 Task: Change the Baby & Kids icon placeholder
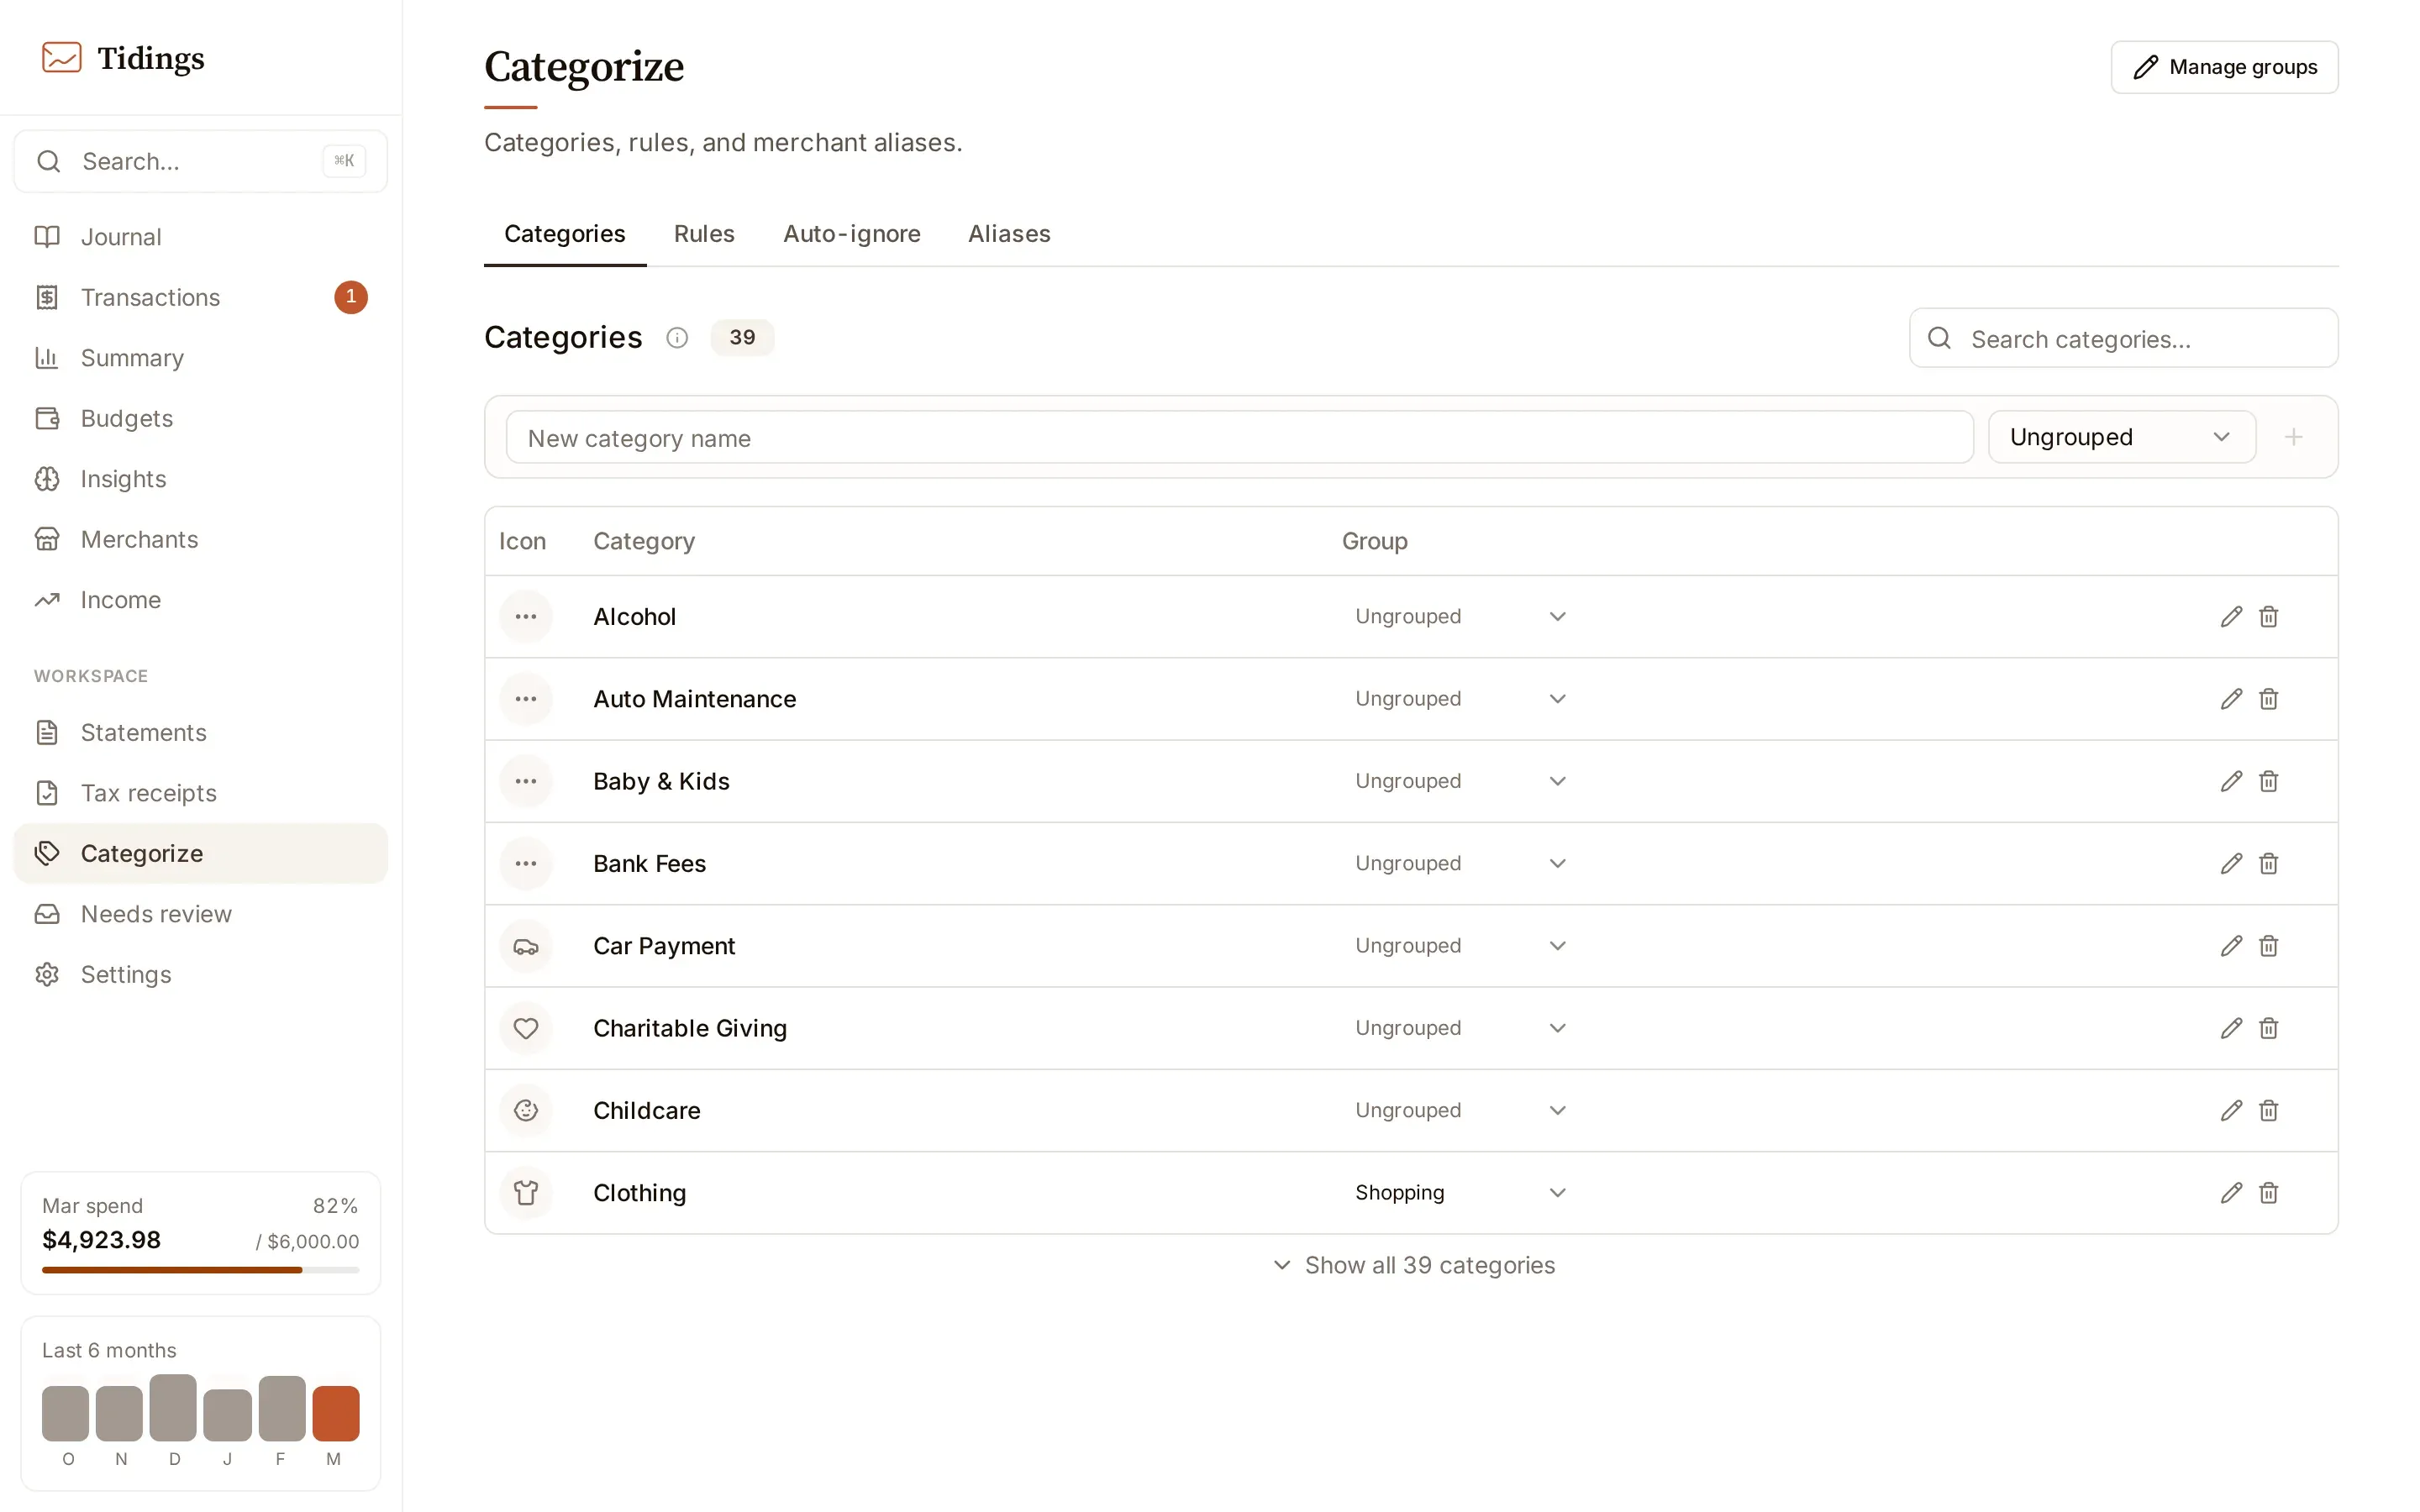click(526, 781)
